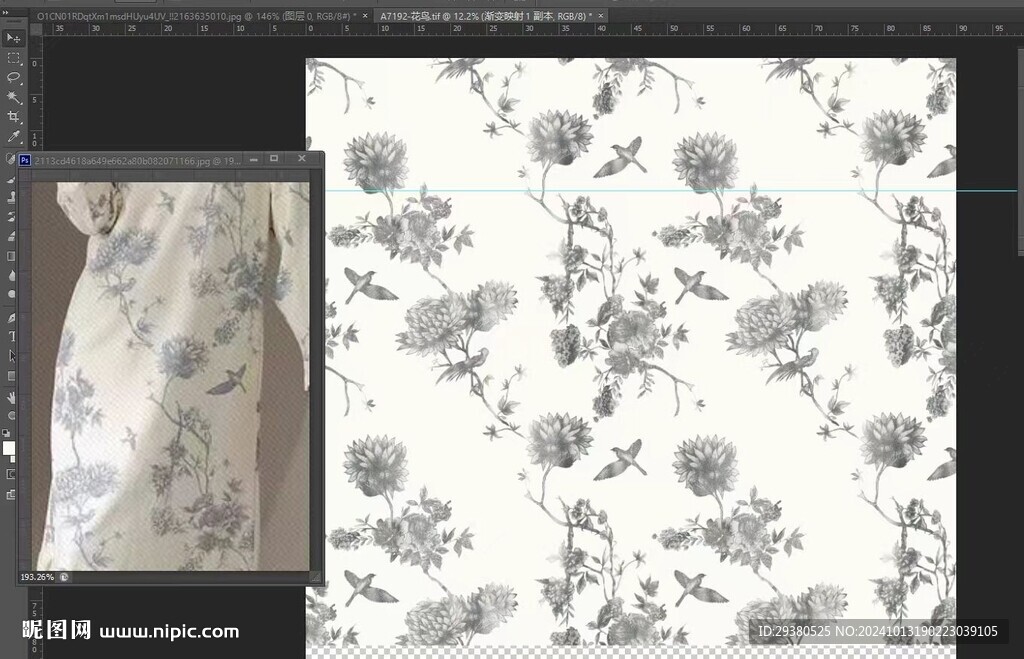This screenshot has width=1024, height=659.
Task: Select the Eraser tool
Action: [x=10, y=236]
